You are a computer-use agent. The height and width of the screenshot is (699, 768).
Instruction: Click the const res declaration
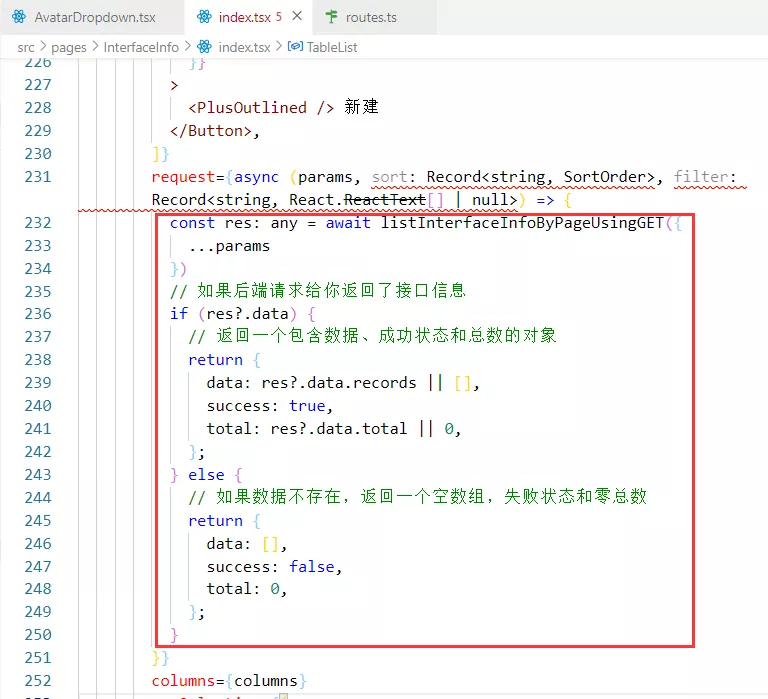click(211, 223)
